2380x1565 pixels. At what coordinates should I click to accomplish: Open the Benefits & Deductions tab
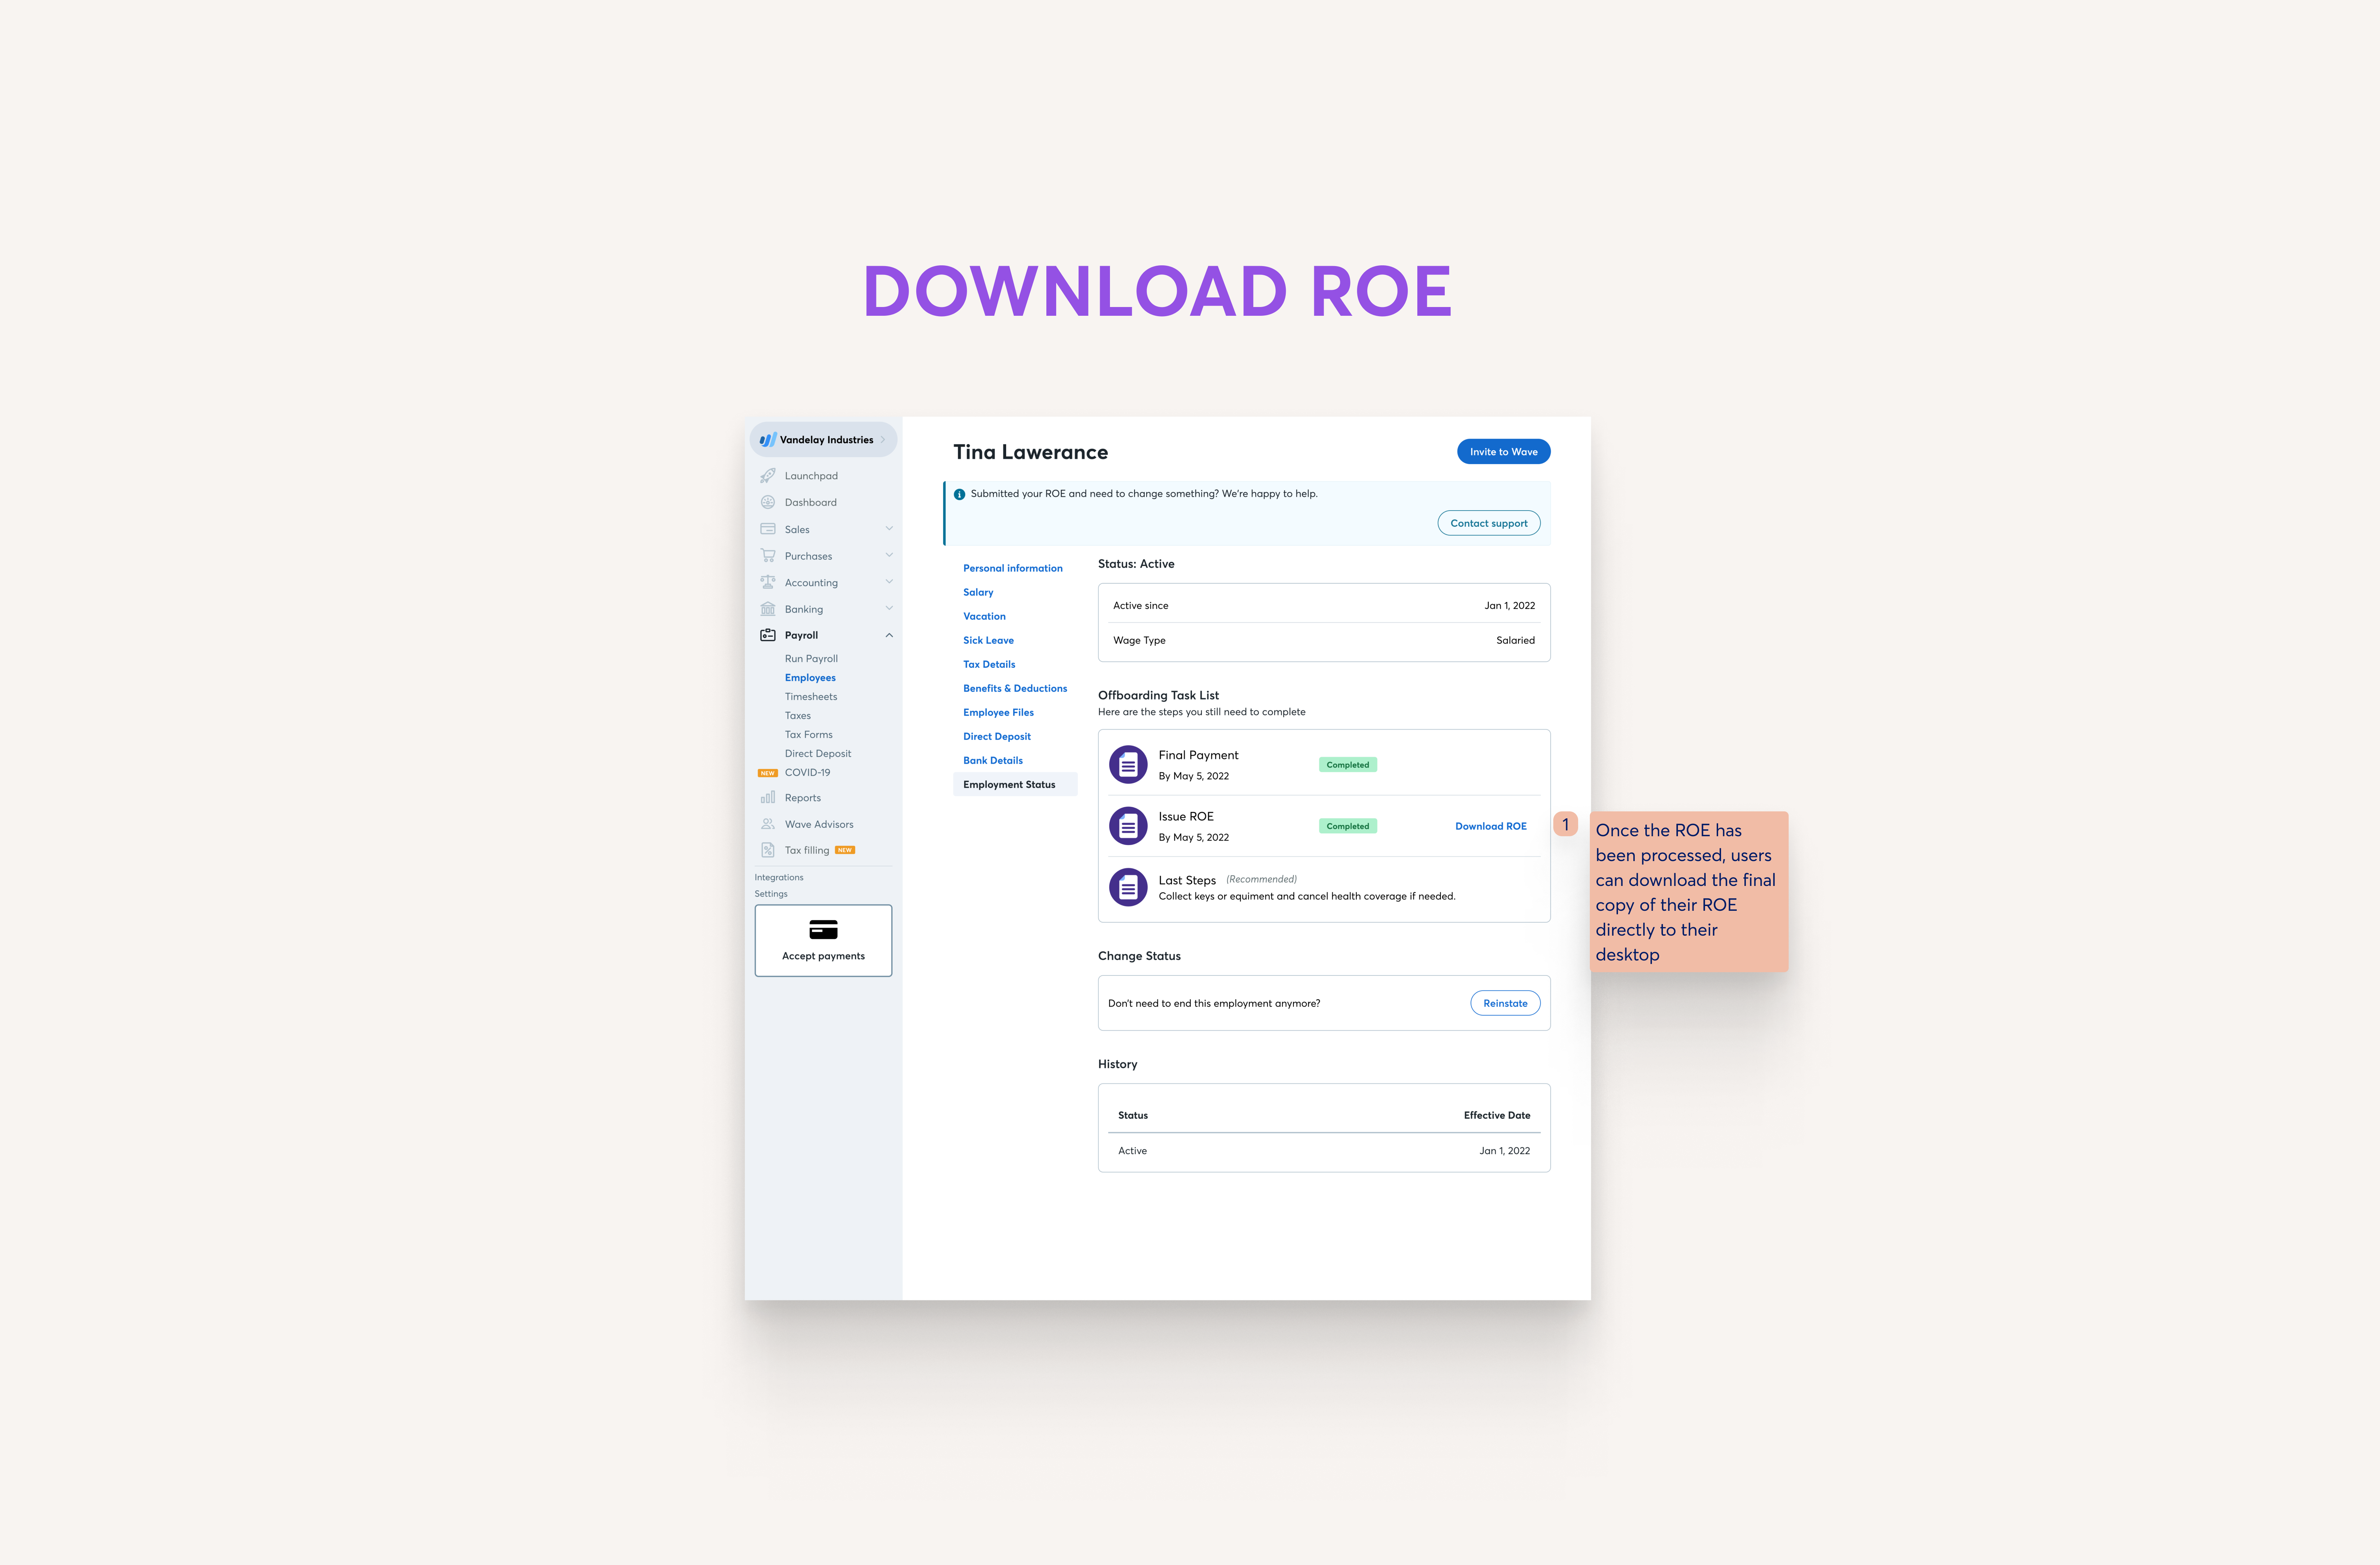point(1015,688)
